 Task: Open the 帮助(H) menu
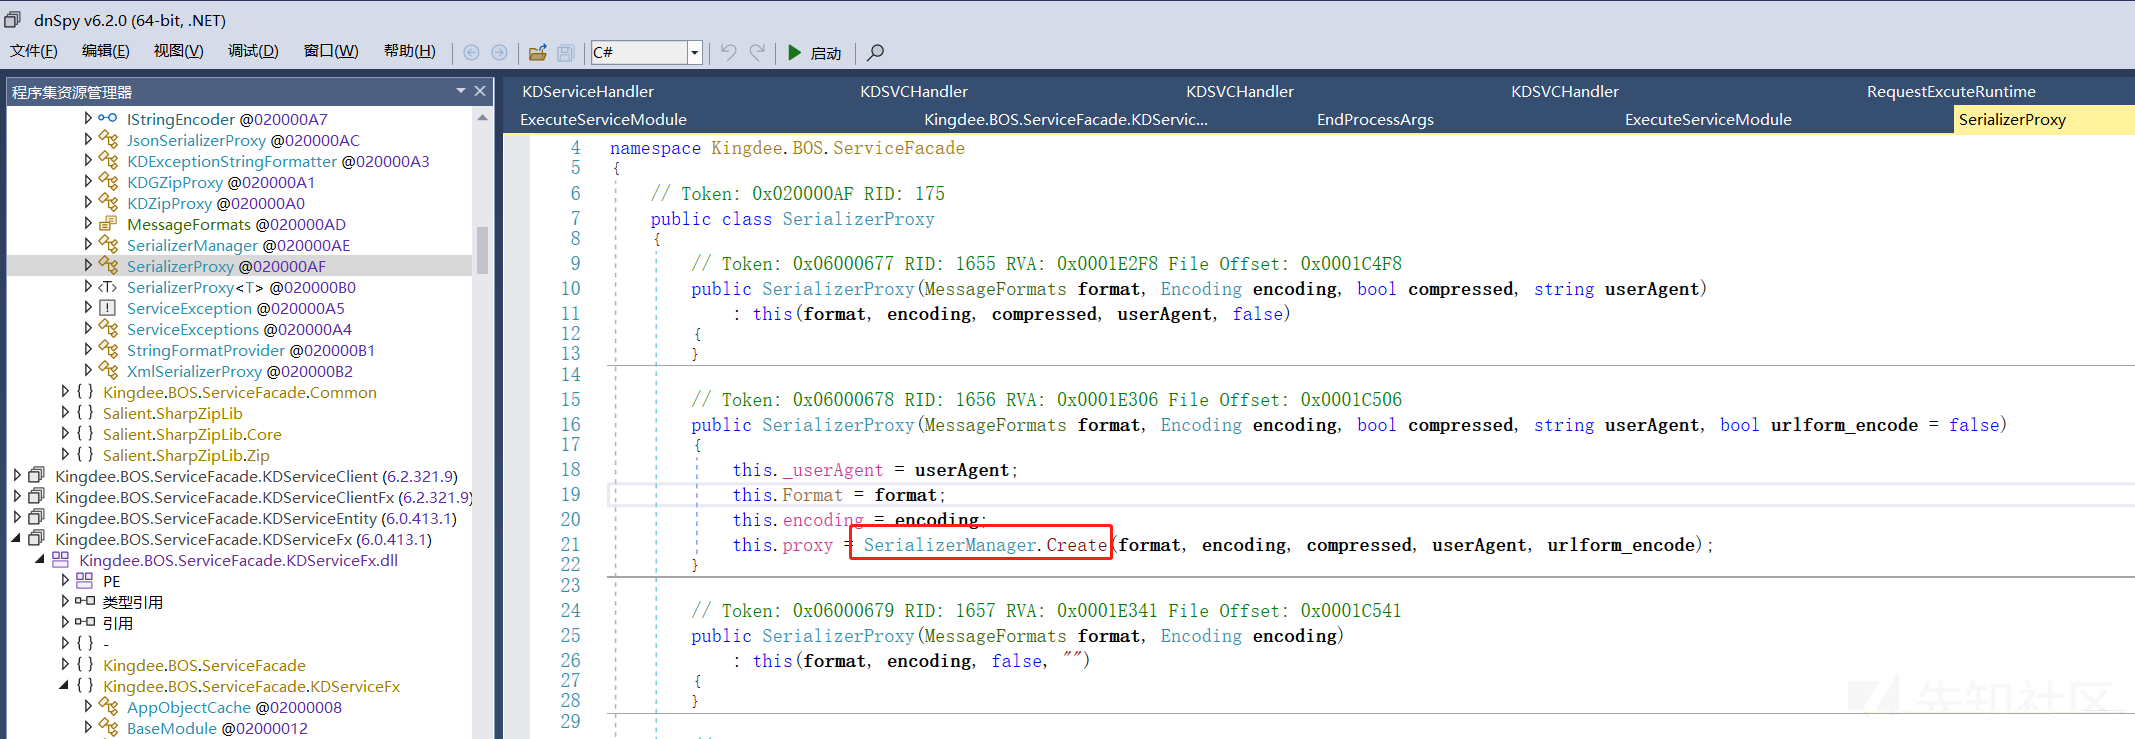[410, 51]
